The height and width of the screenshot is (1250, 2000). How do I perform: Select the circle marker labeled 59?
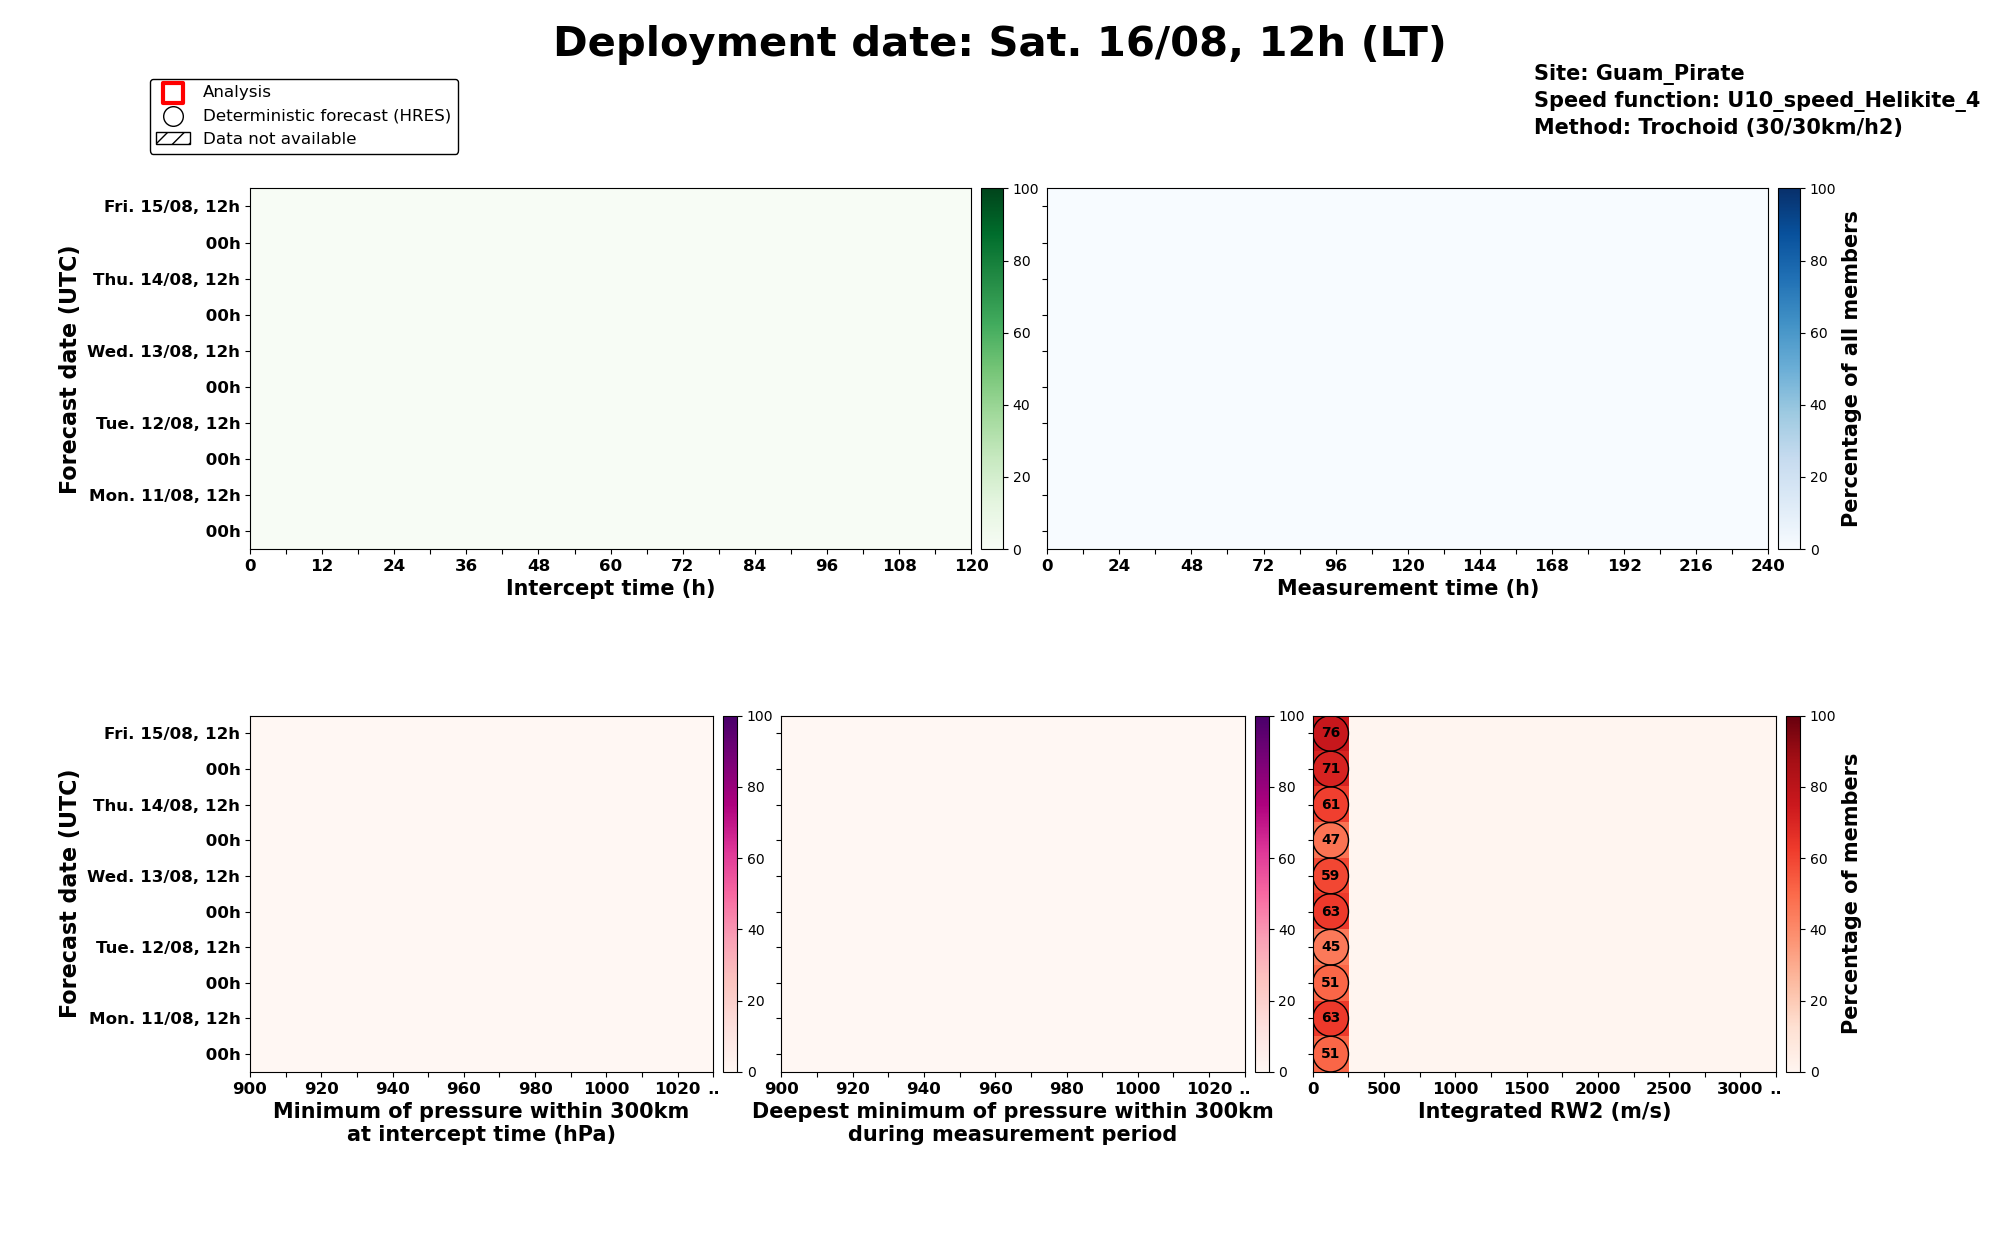tap(1330, 876)
